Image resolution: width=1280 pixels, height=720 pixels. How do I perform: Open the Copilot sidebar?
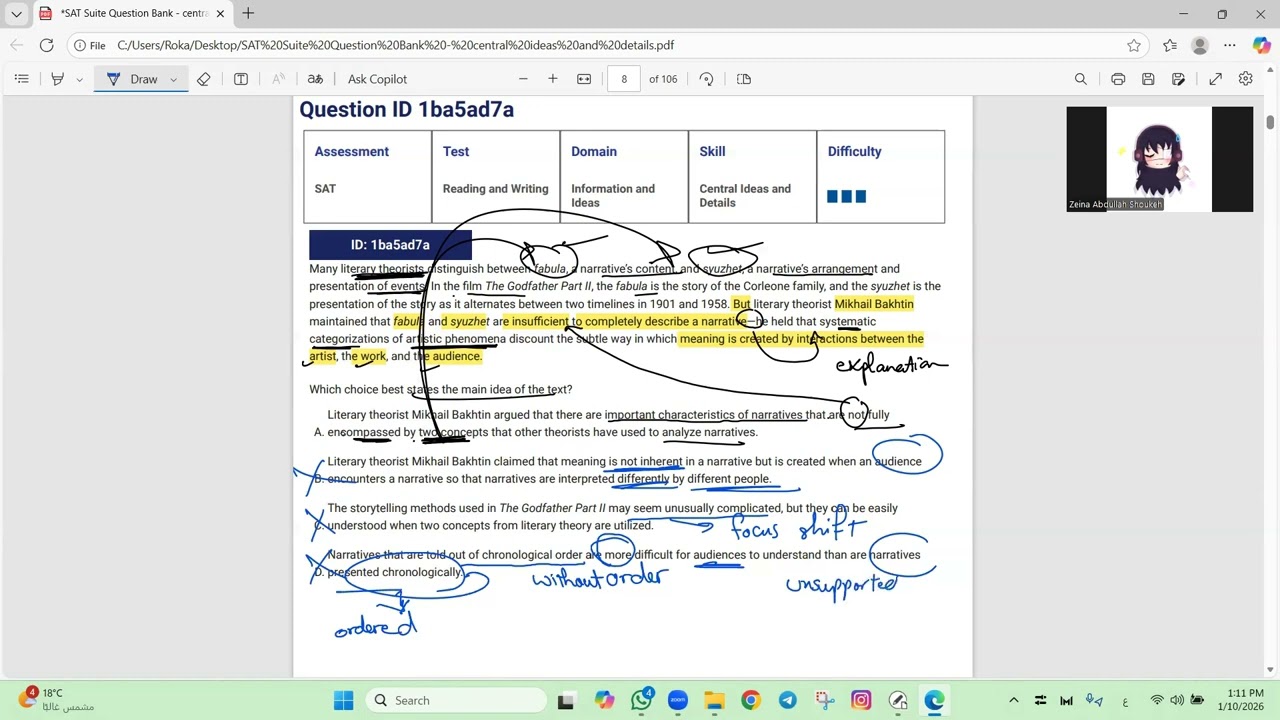pos(1262,45)
